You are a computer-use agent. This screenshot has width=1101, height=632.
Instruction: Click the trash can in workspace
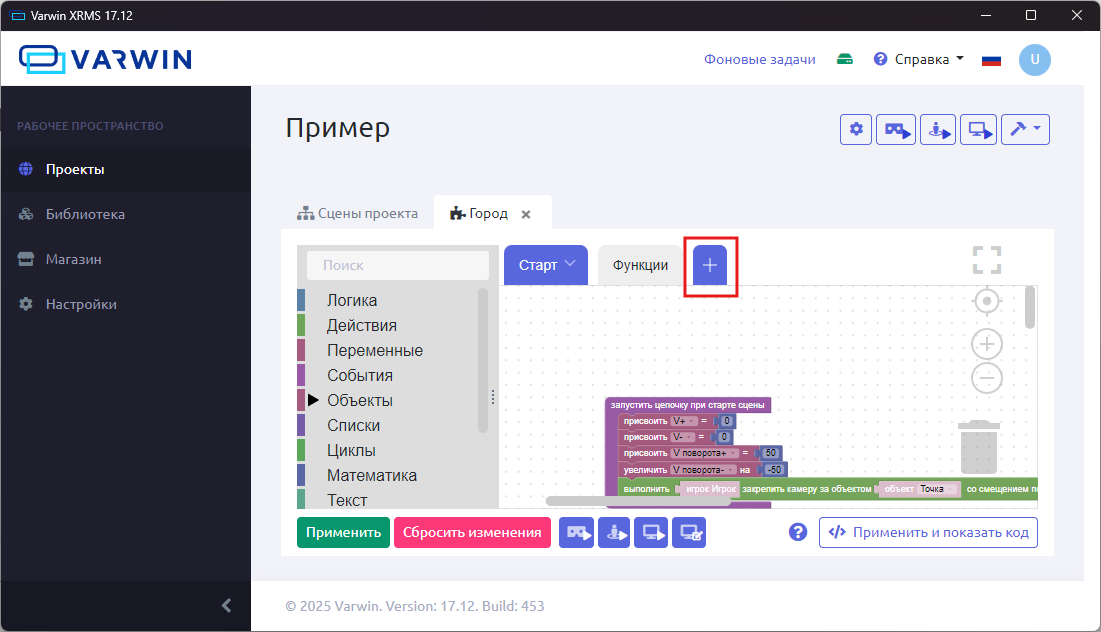pyautogui.click(x=978, y=447)
